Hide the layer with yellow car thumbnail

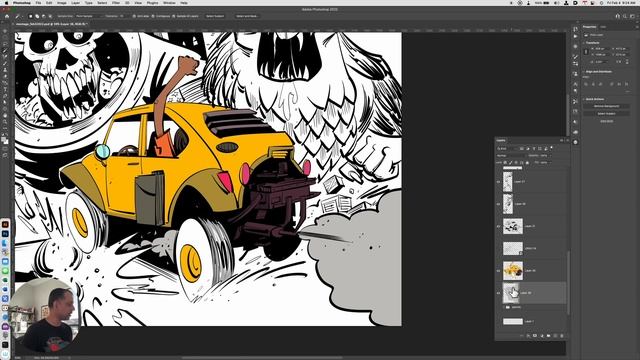point(498,270)
